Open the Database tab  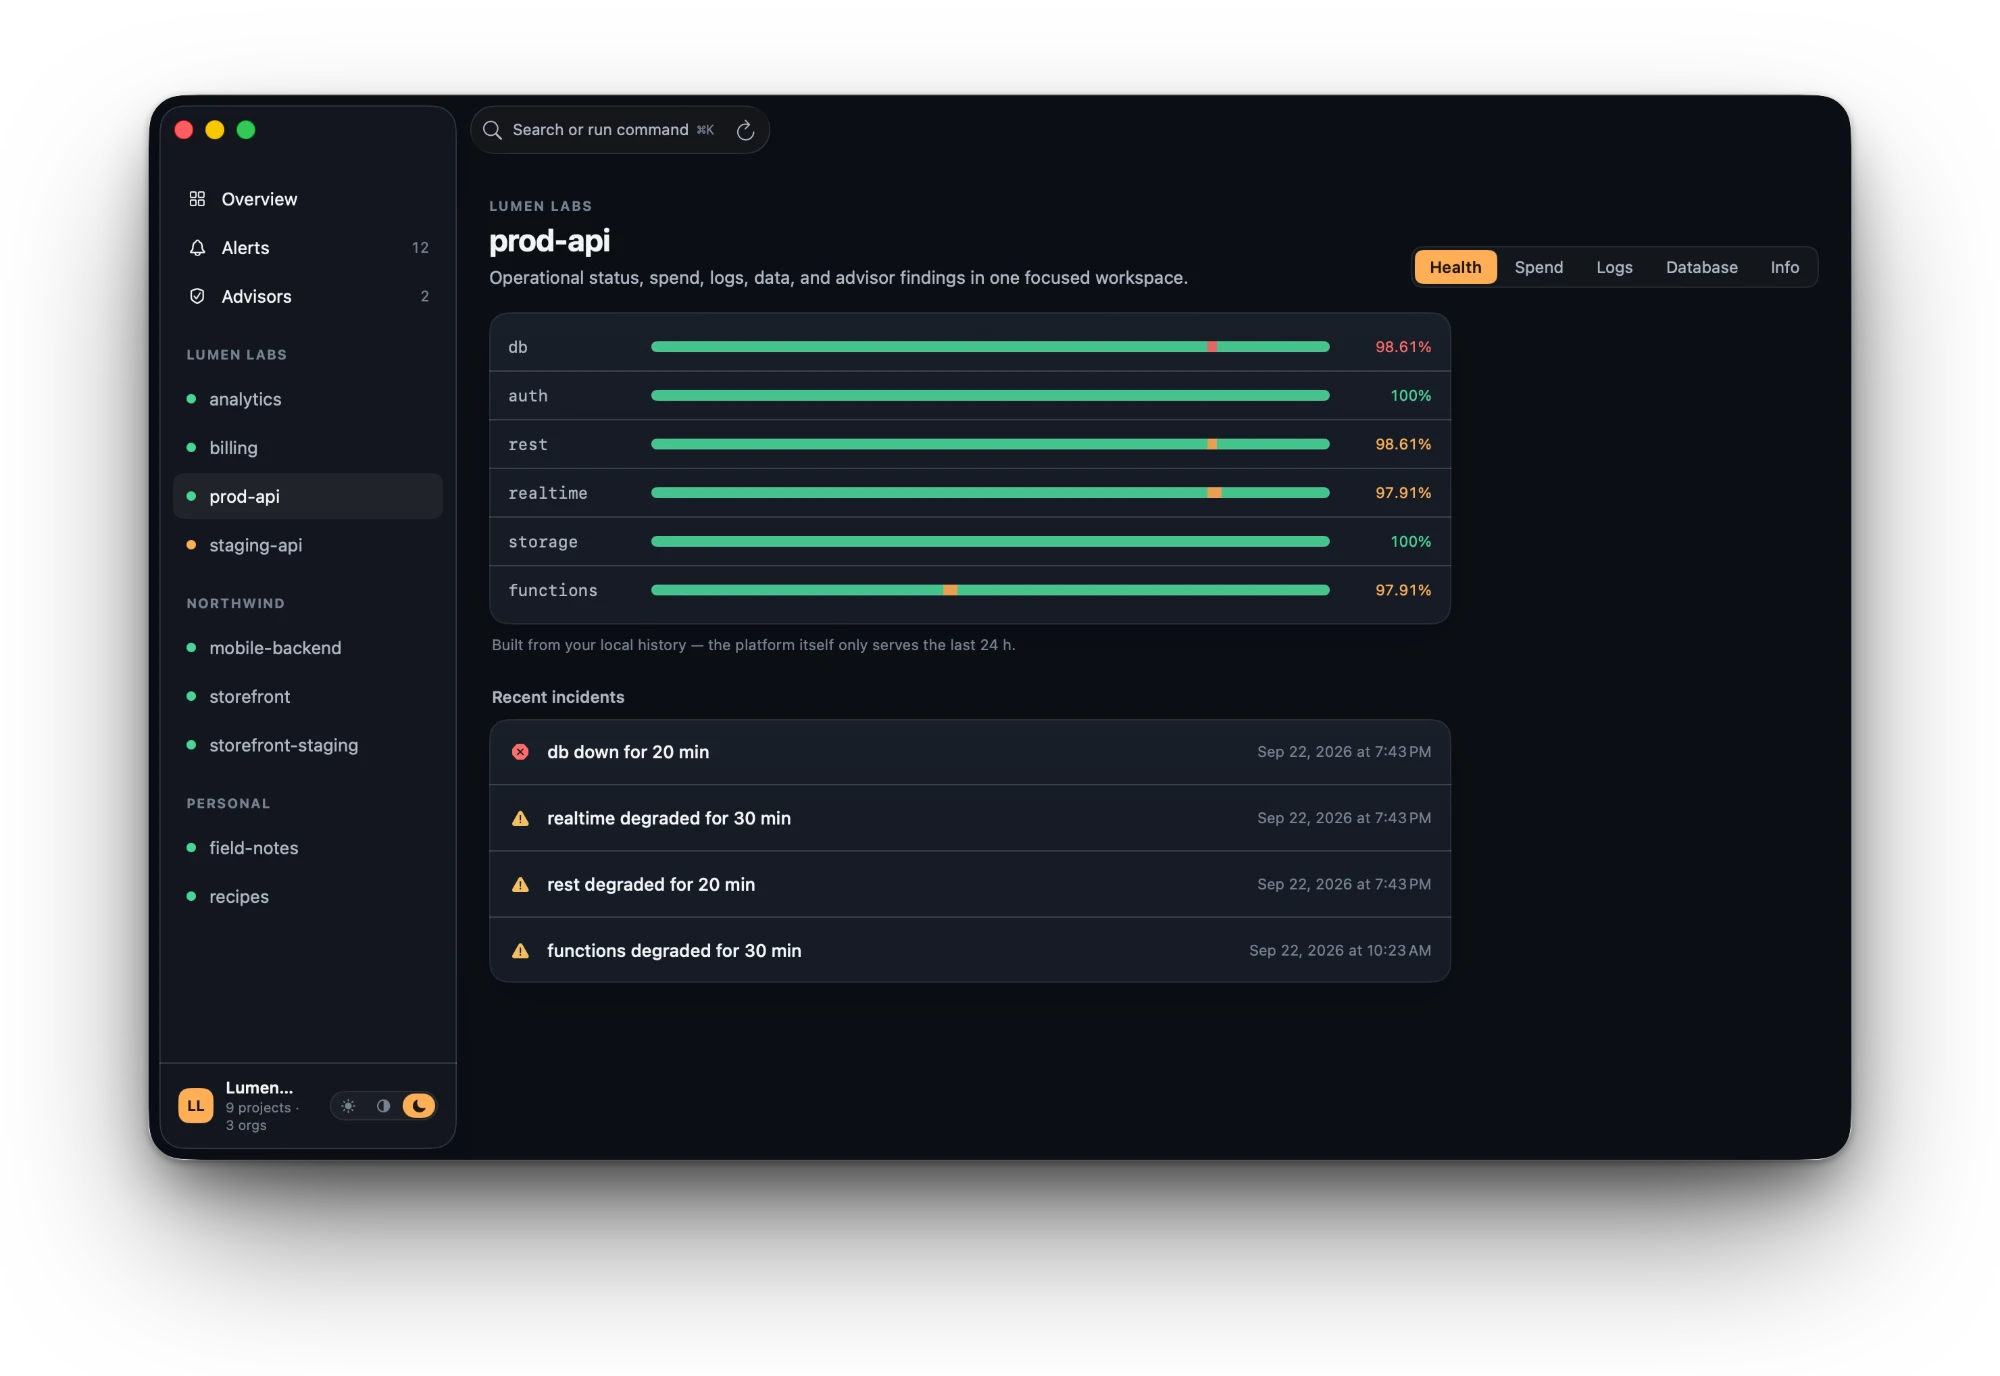click(x=1701, y=267)
